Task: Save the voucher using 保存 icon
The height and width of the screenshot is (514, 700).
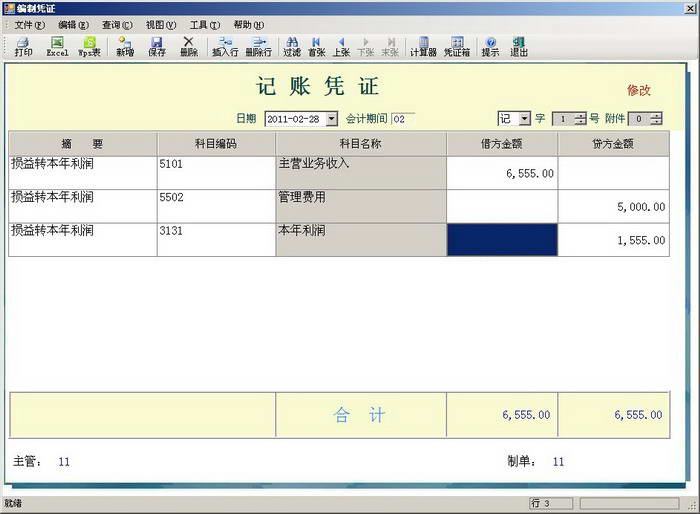Action: [x=157, y=46]
